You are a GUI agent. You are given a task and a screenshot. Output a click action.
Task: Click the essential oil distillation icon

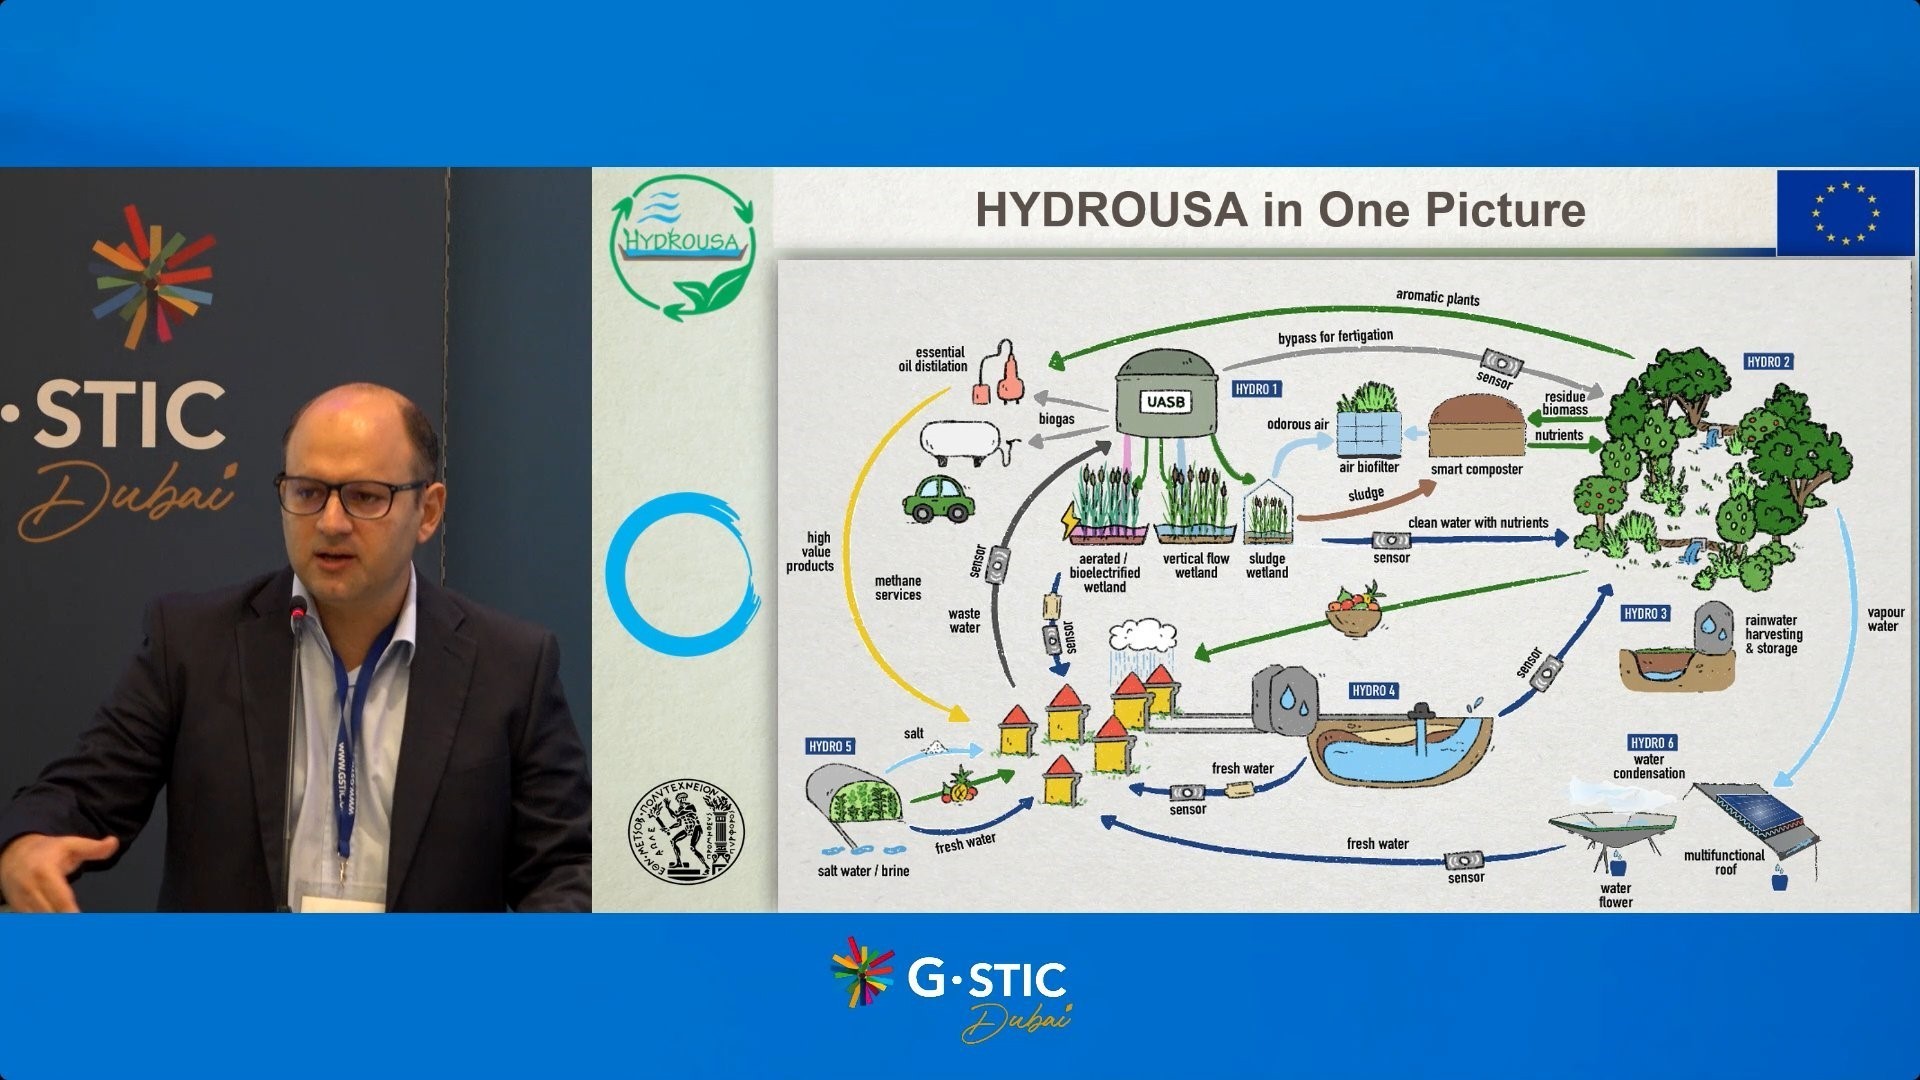pos(1000,374)
